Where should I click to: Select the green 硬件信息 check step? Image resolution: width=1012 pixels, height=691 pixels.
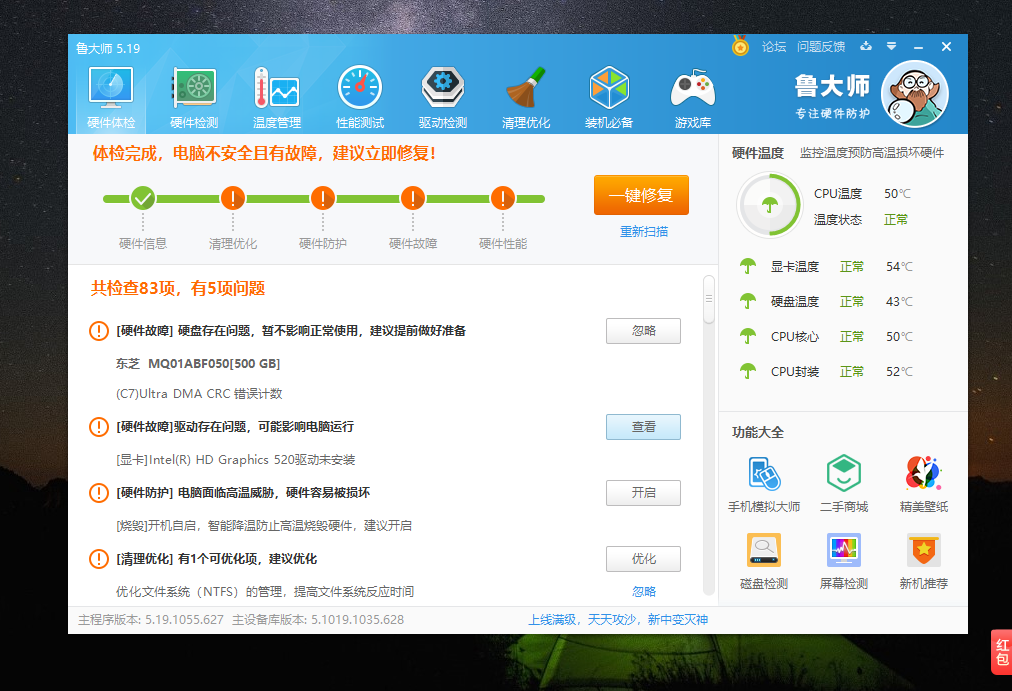(x=143, y=198)
